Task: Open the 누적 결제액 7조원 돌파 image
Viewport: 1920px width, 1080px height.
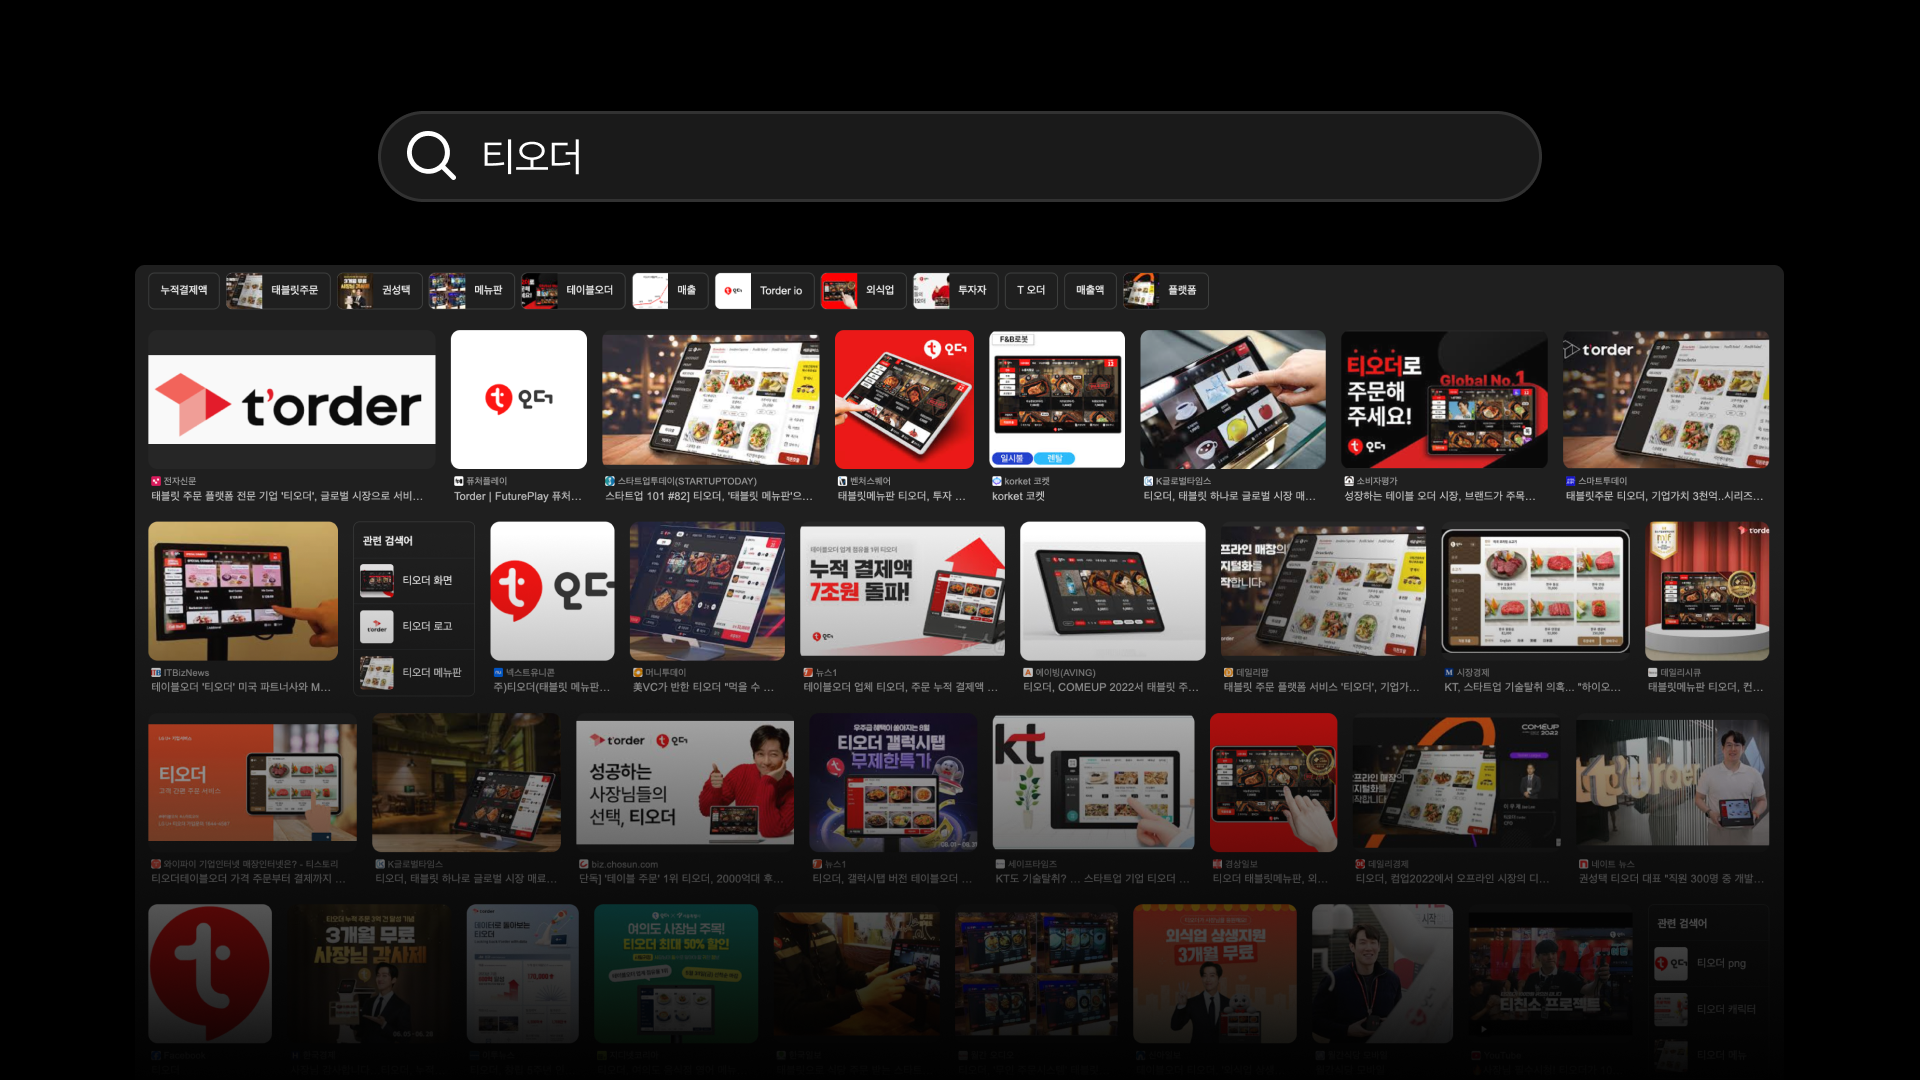Action: 902,590
